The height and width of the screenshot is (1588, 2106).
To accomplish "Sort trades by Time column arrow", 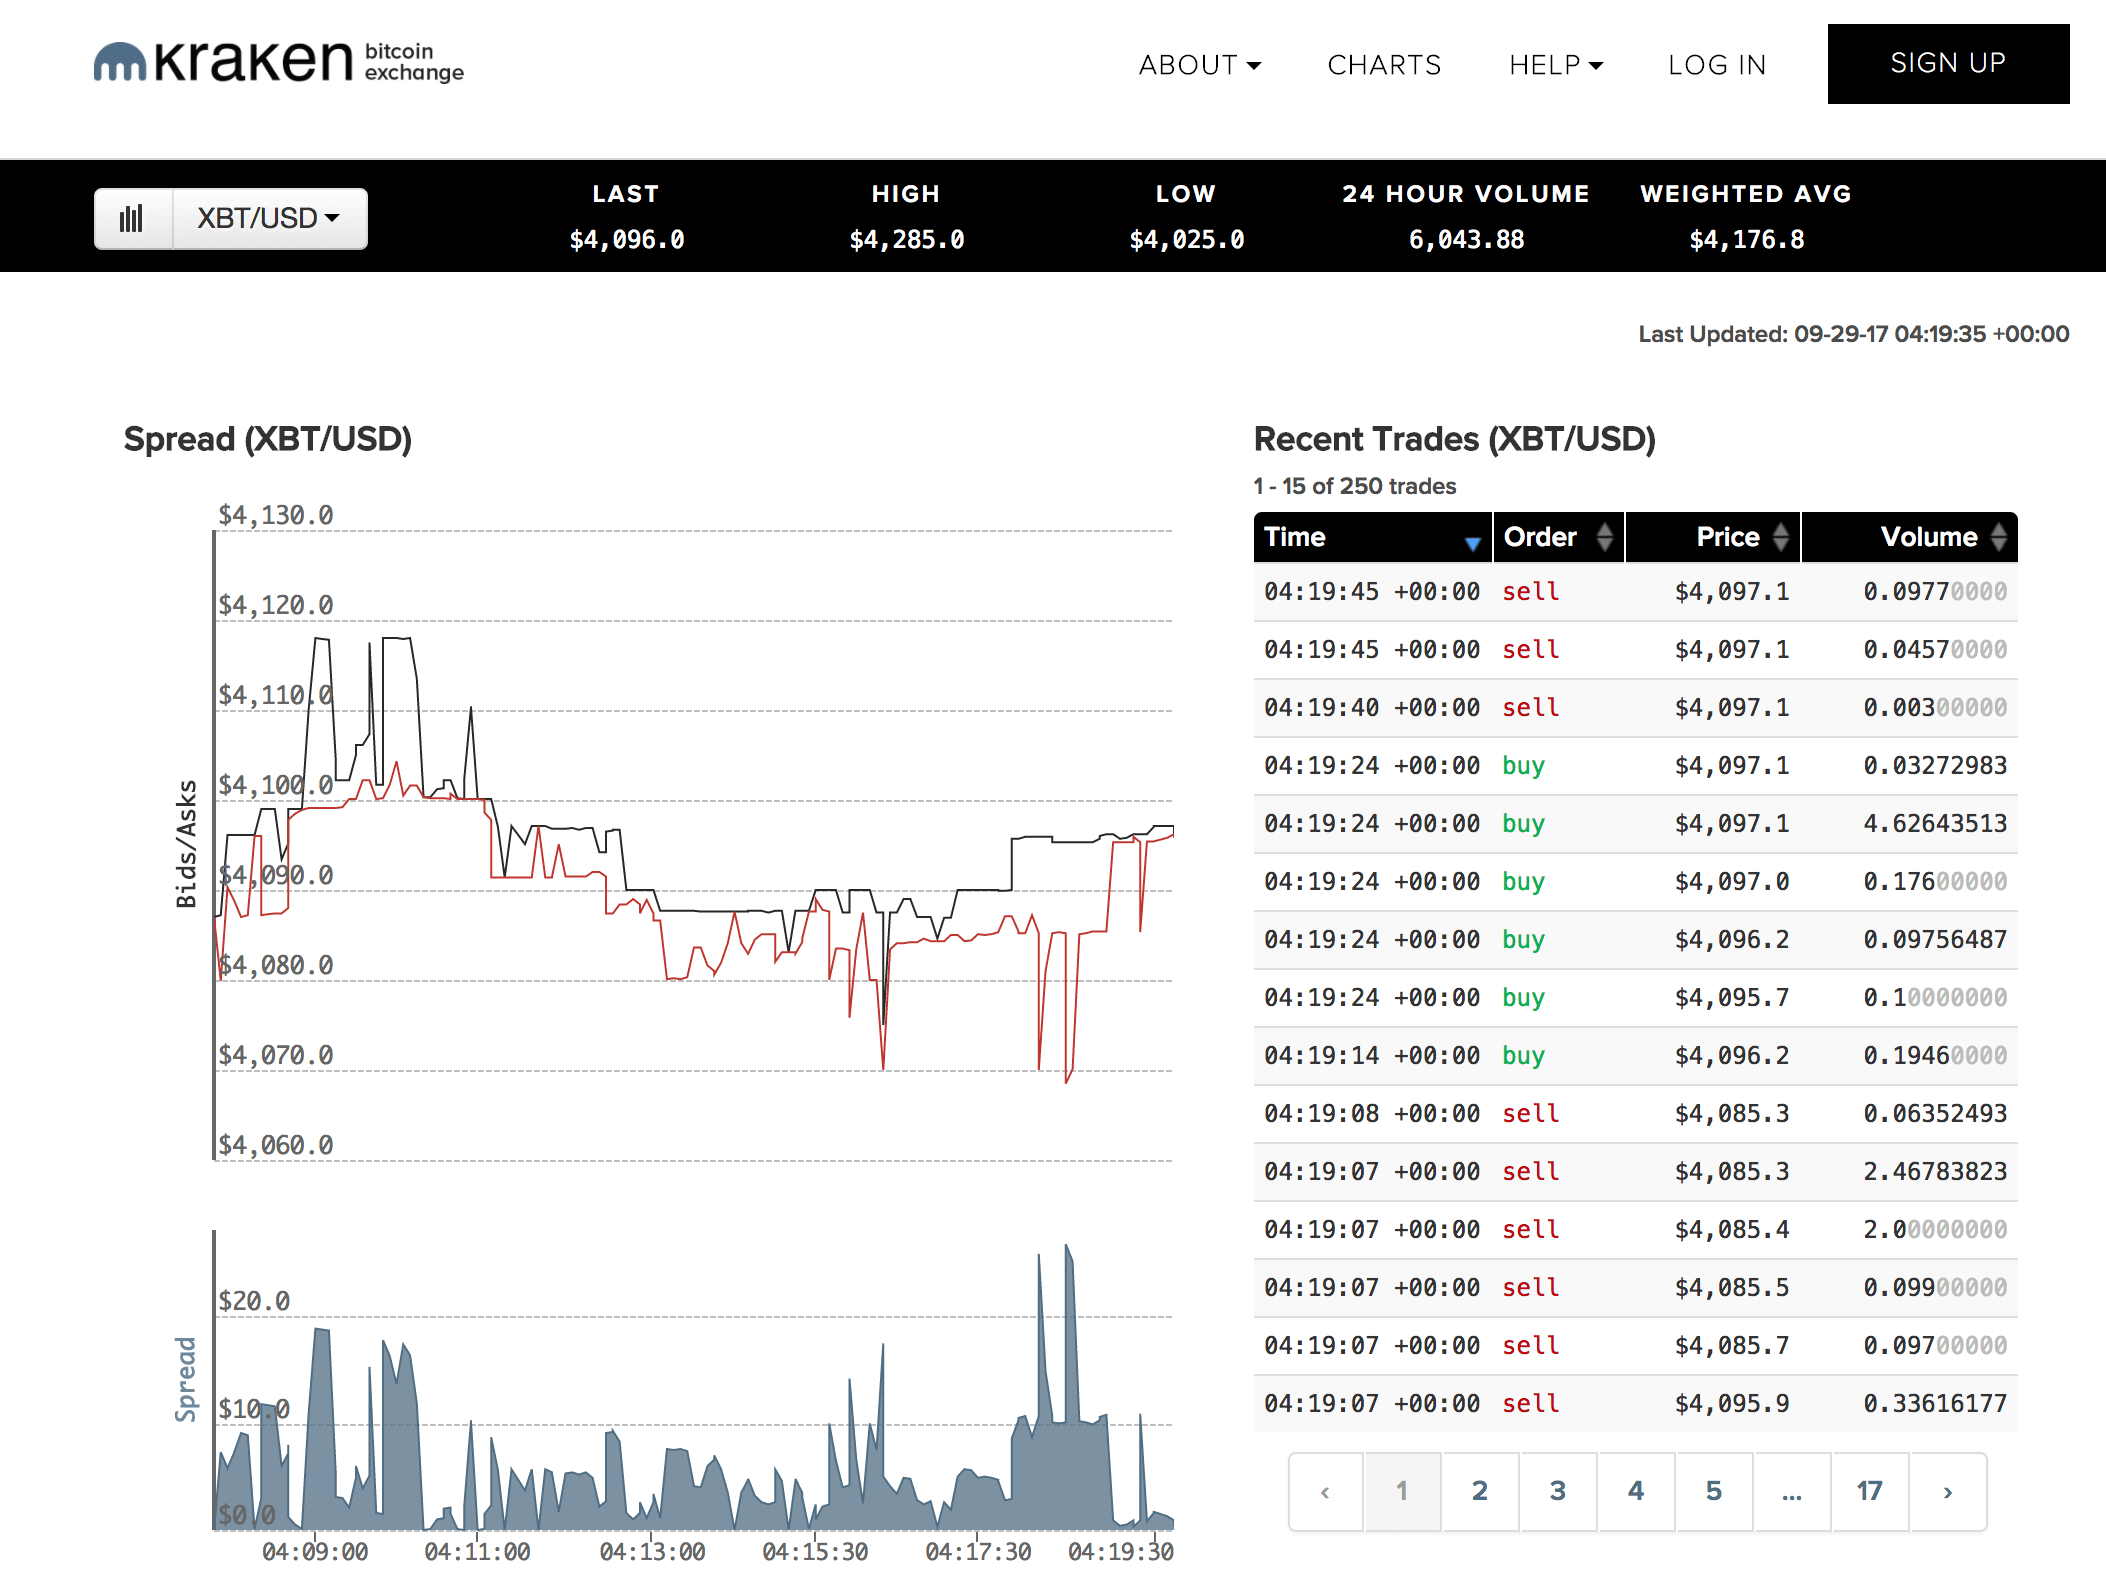I will pyautogui.click(x=1472, y=543).
